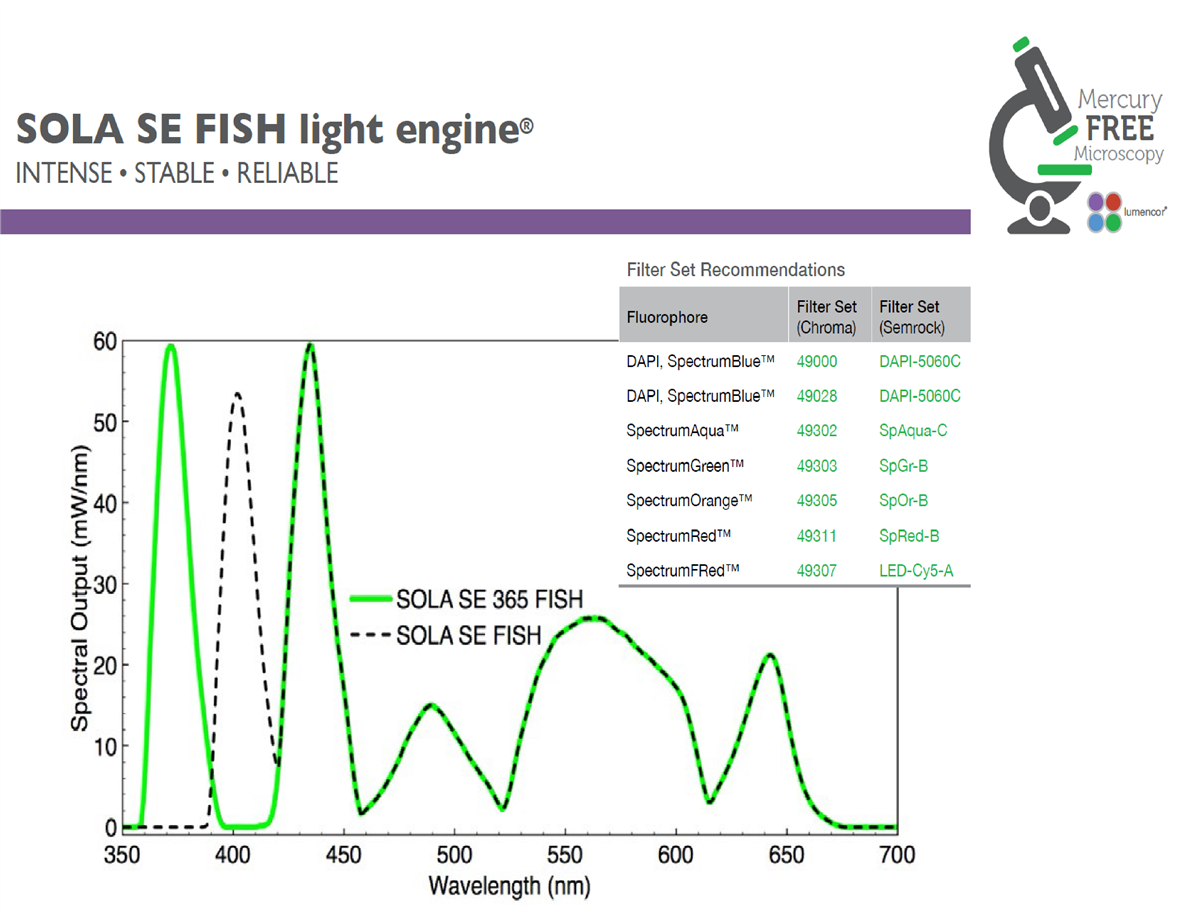Viewport: 1200px width, 922px height.
Task: Click the Filter Set (Chroma) column header
Action: [826, 317]
